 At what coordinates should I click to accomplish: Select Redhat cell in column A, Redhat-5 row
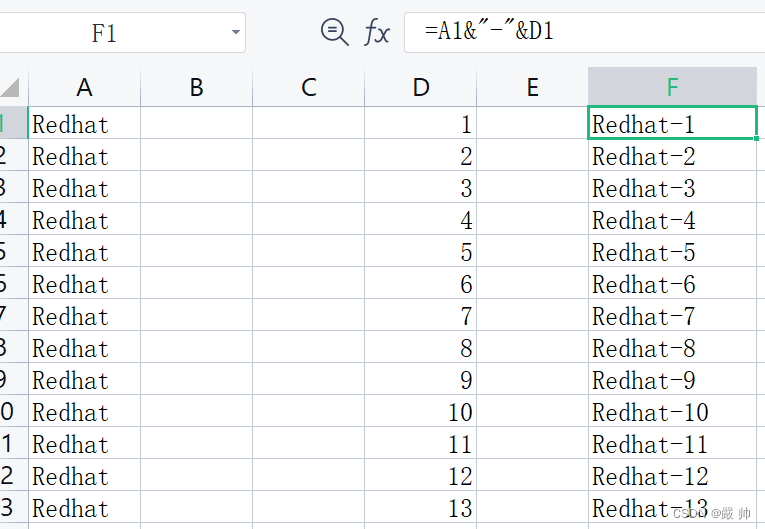coord(84,251)
